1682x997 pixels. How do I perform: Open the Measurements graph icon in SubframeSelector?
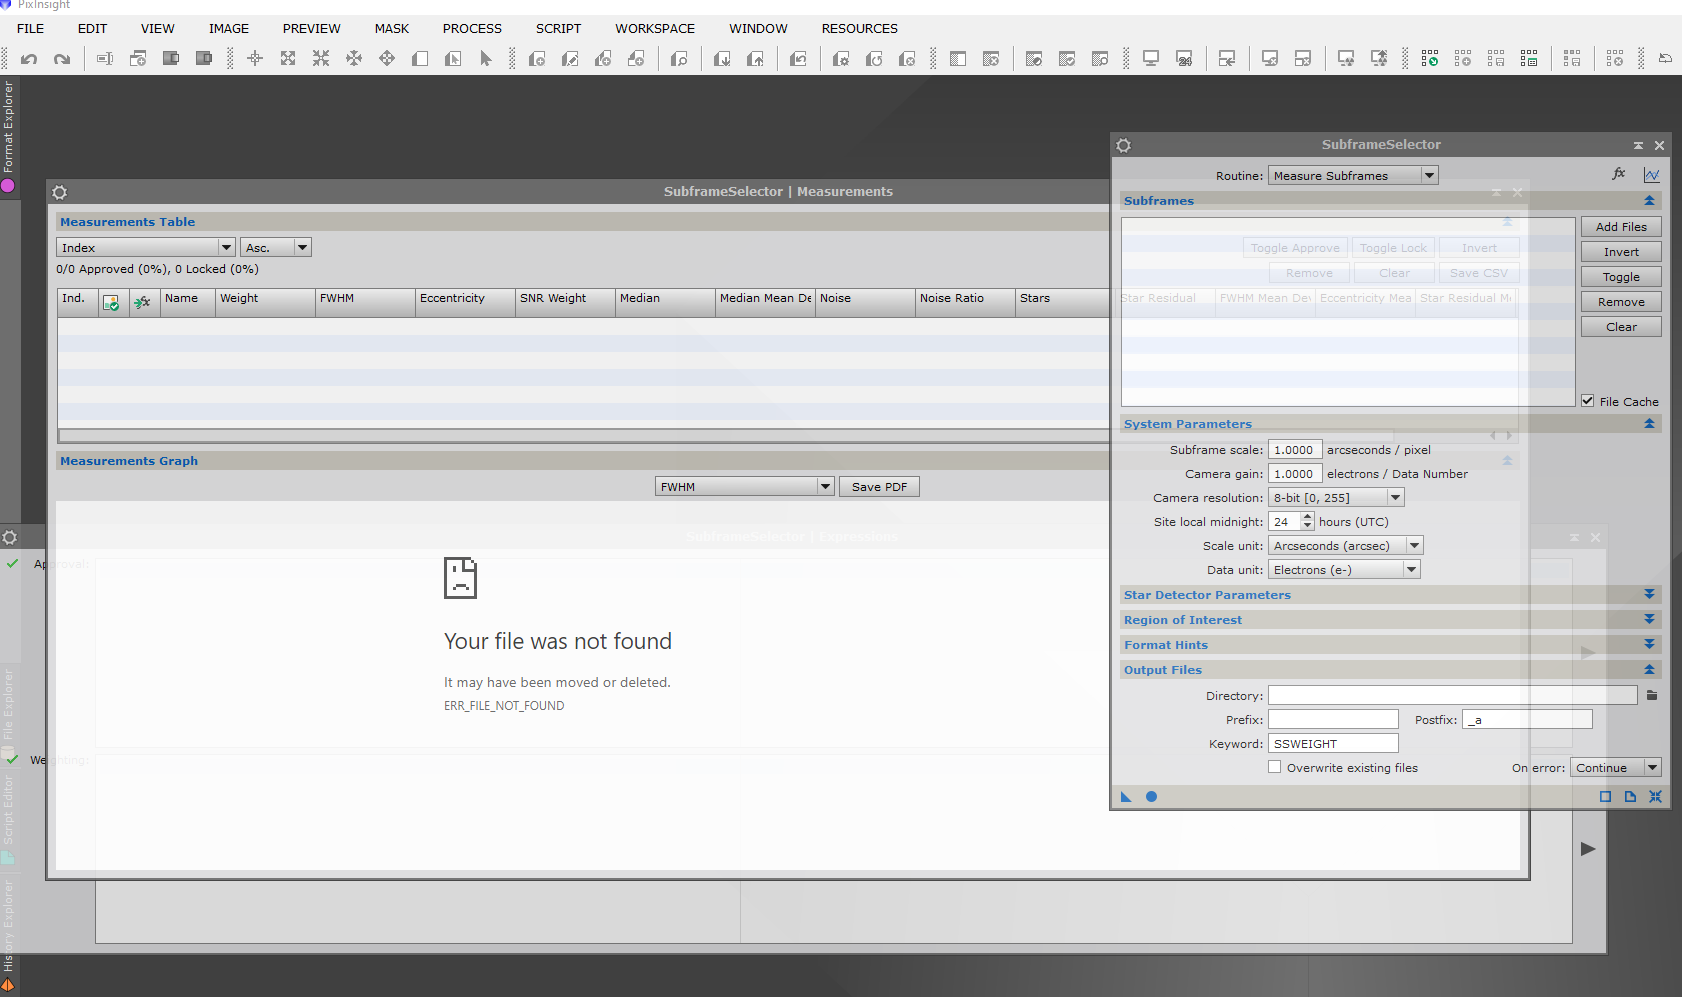[x=1651, y=175]
